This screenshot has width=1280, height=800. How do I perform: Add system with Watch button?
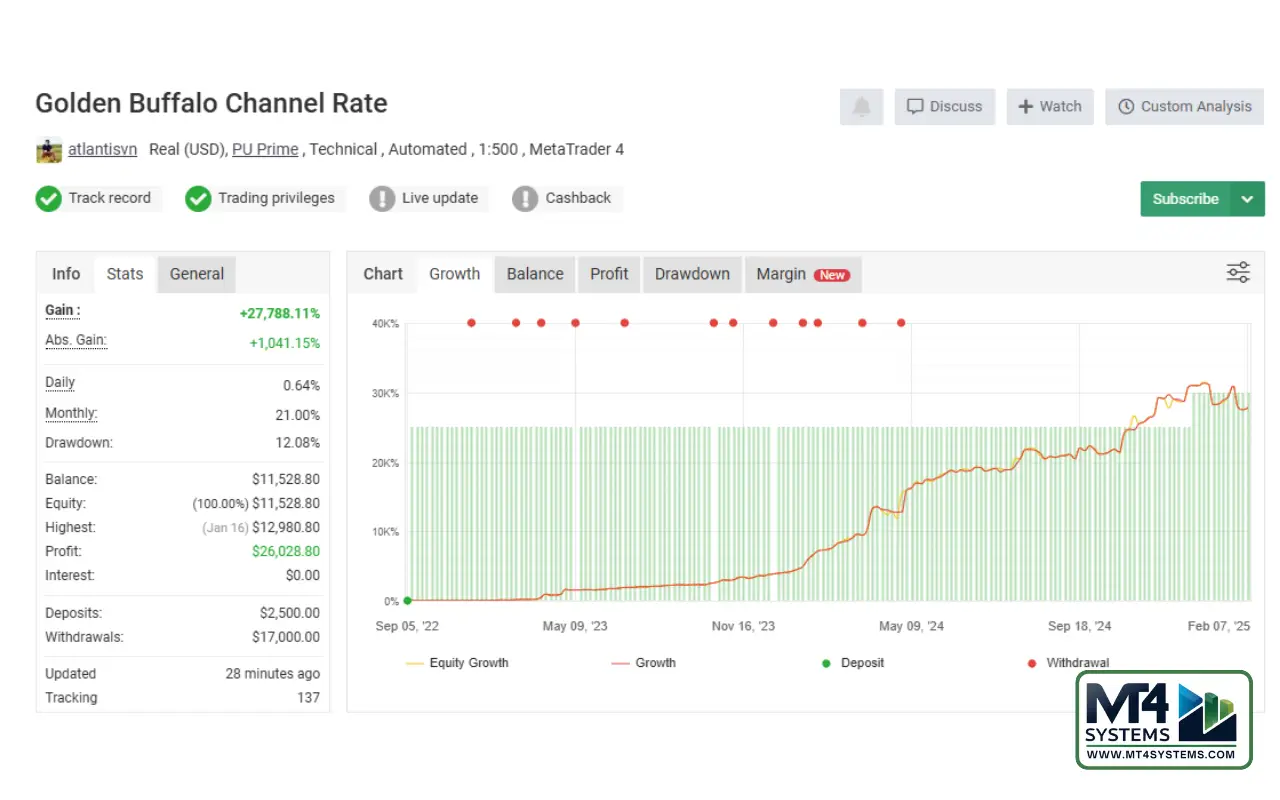(1050, 107)
